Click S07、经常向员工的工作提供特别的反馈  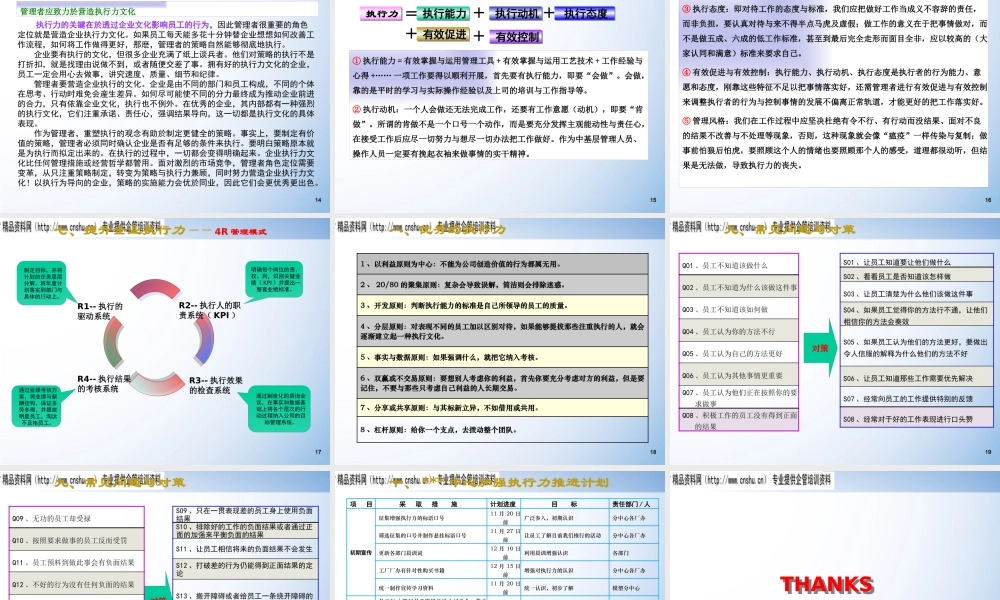coord(916,398)
